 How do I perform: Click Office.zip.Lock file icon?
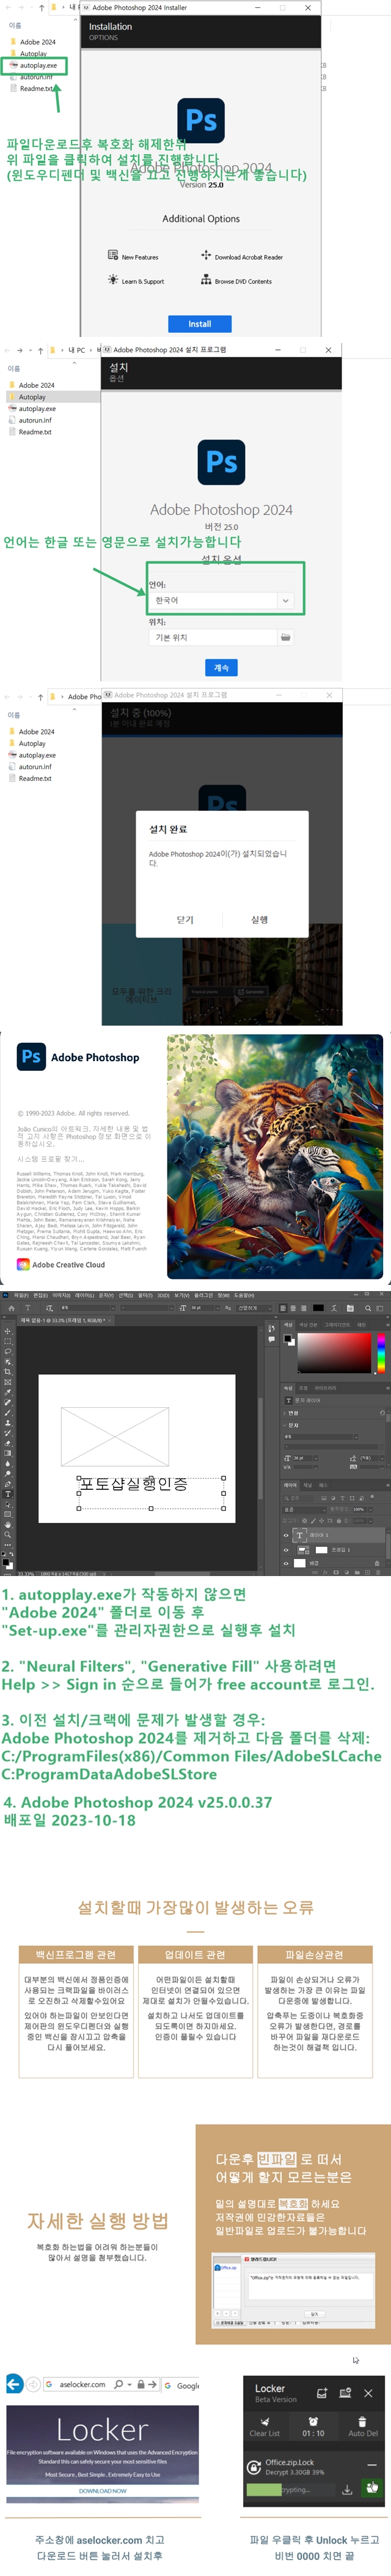coord(254,2467)
